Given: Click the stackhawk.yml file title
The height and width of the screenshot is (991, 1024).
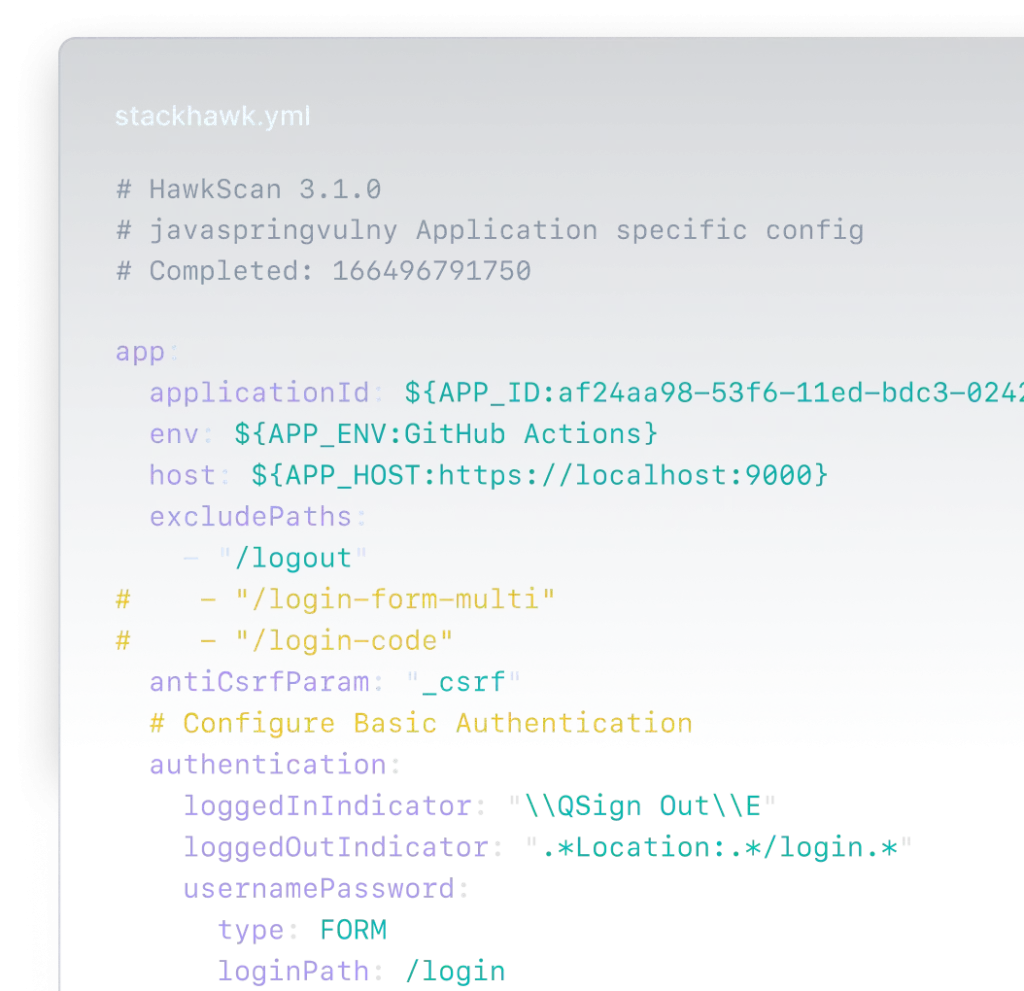Looking at the screenshot, I should pos(212,116).
